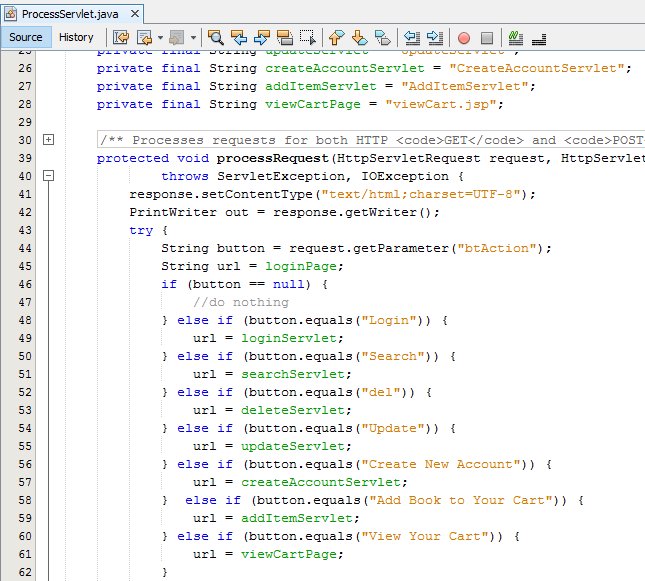Screen dimensions: 645x581
Task: Click searchServlet on line 51
Action: [293, 374]
